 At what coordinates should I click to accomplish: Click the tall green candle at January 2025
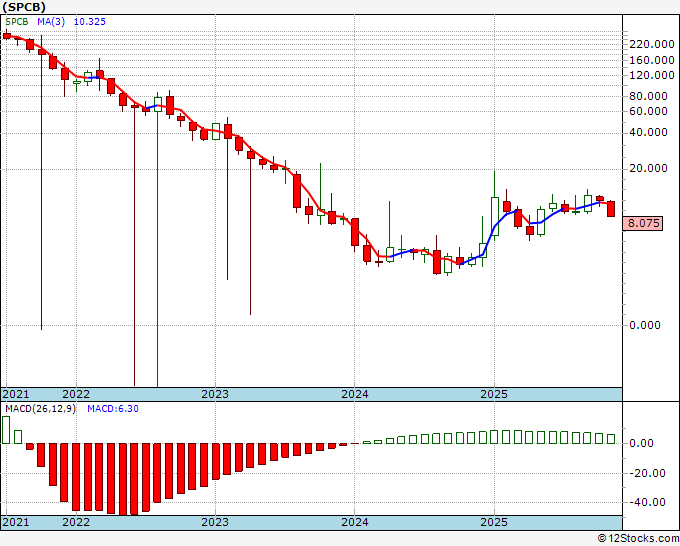click(494, 216)
